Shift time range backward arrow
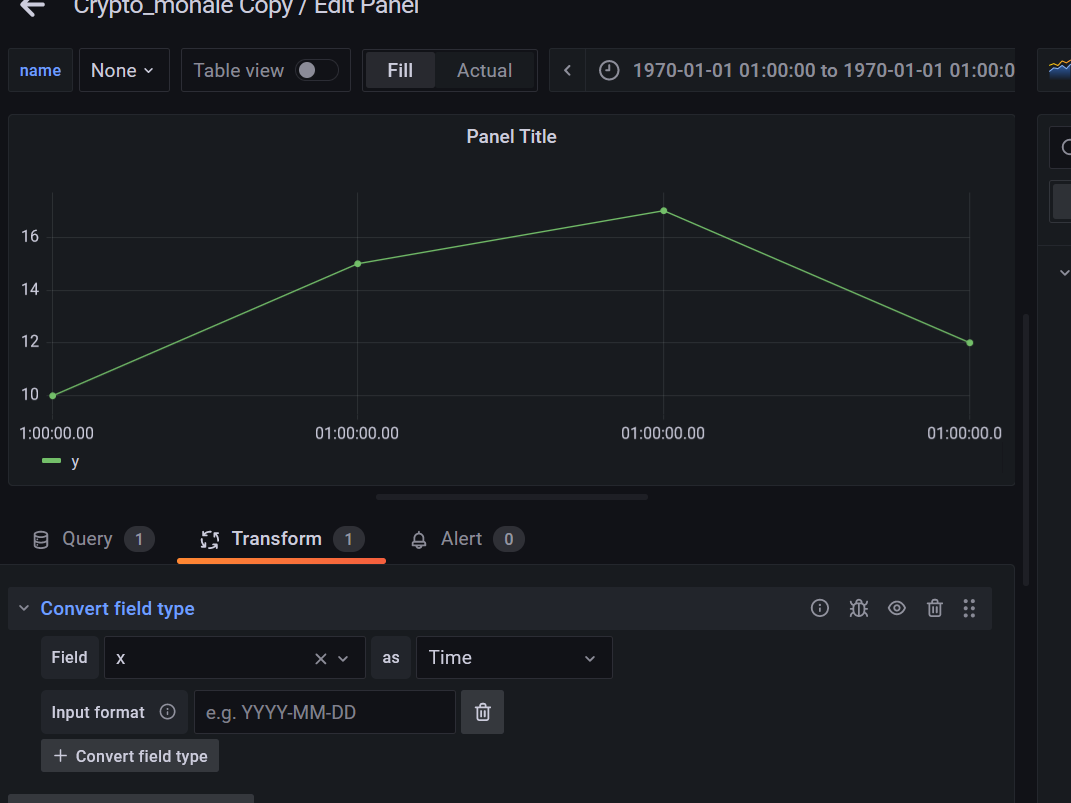 567,70
